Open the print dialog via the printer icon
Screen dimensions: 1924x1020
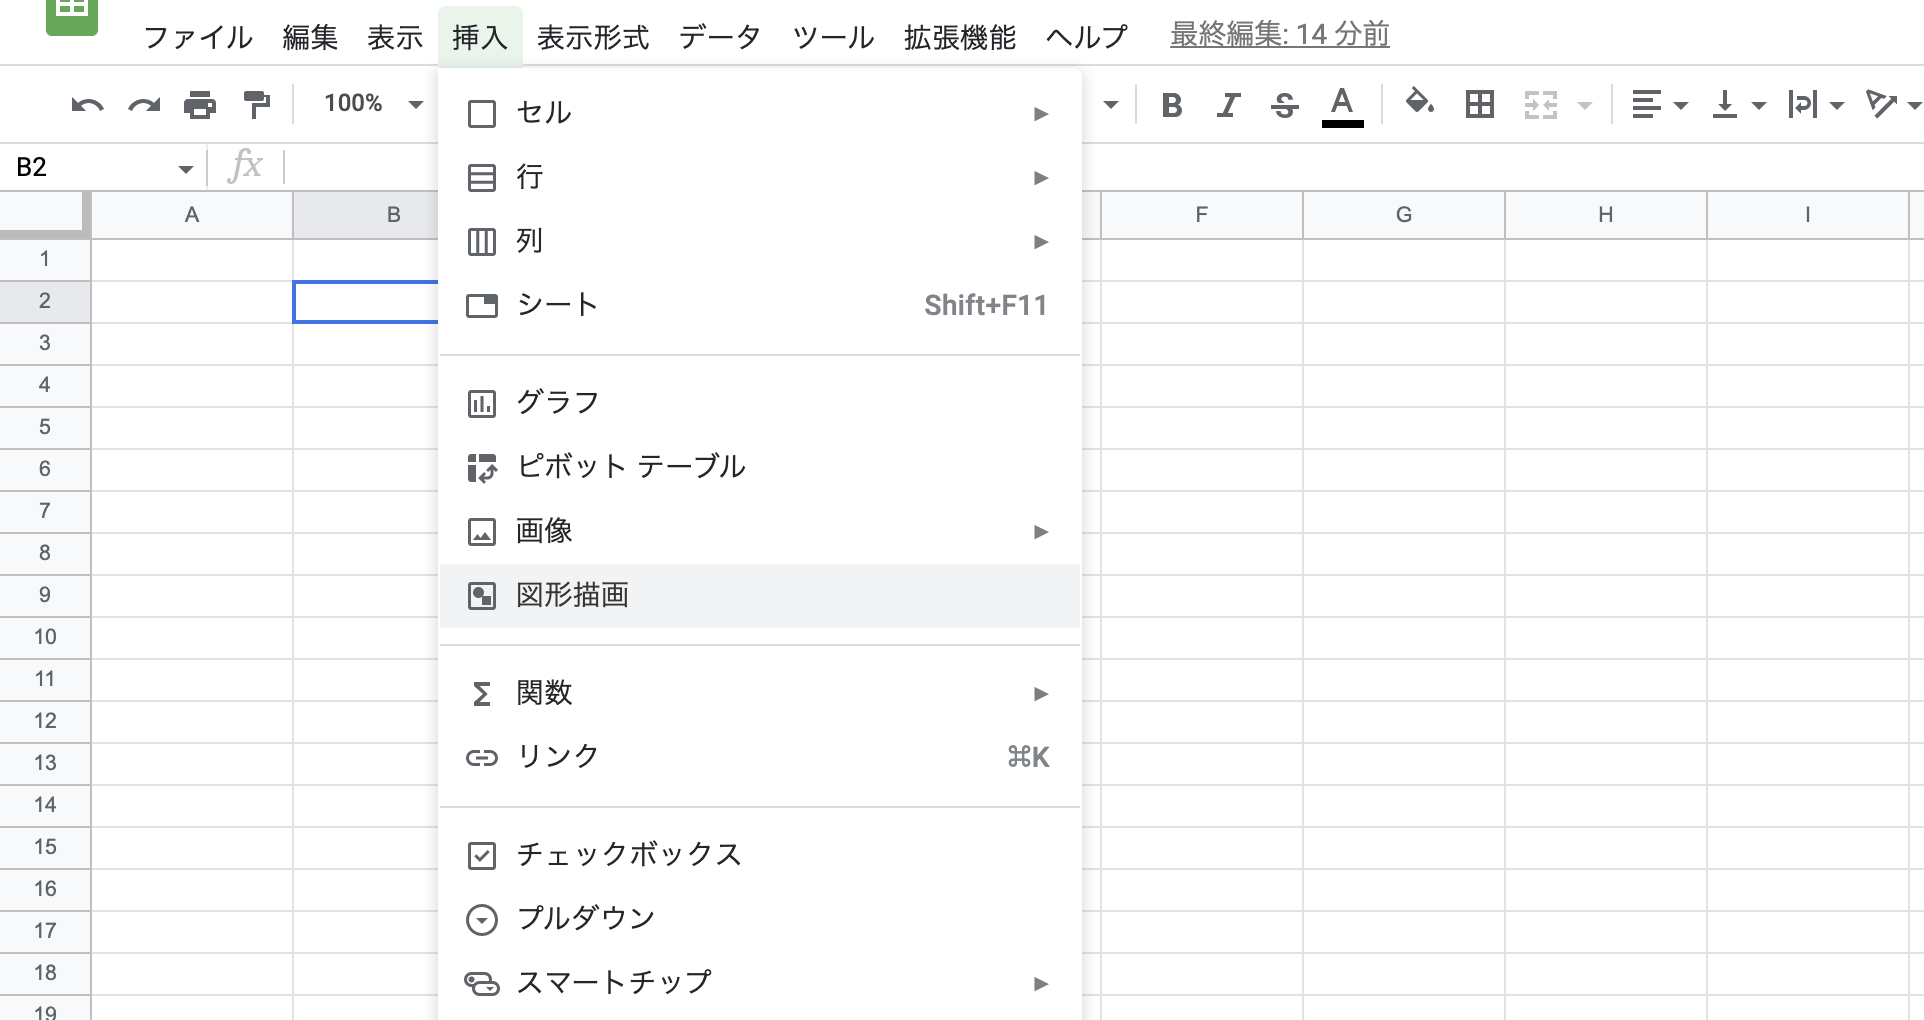[200, 103]
